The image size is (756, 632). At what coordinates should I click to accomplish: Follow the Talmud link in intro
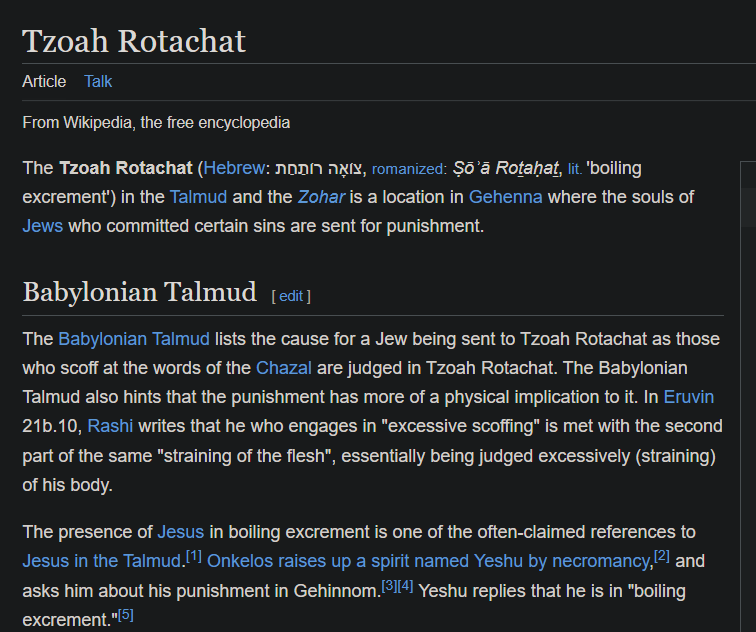[198, 197]
